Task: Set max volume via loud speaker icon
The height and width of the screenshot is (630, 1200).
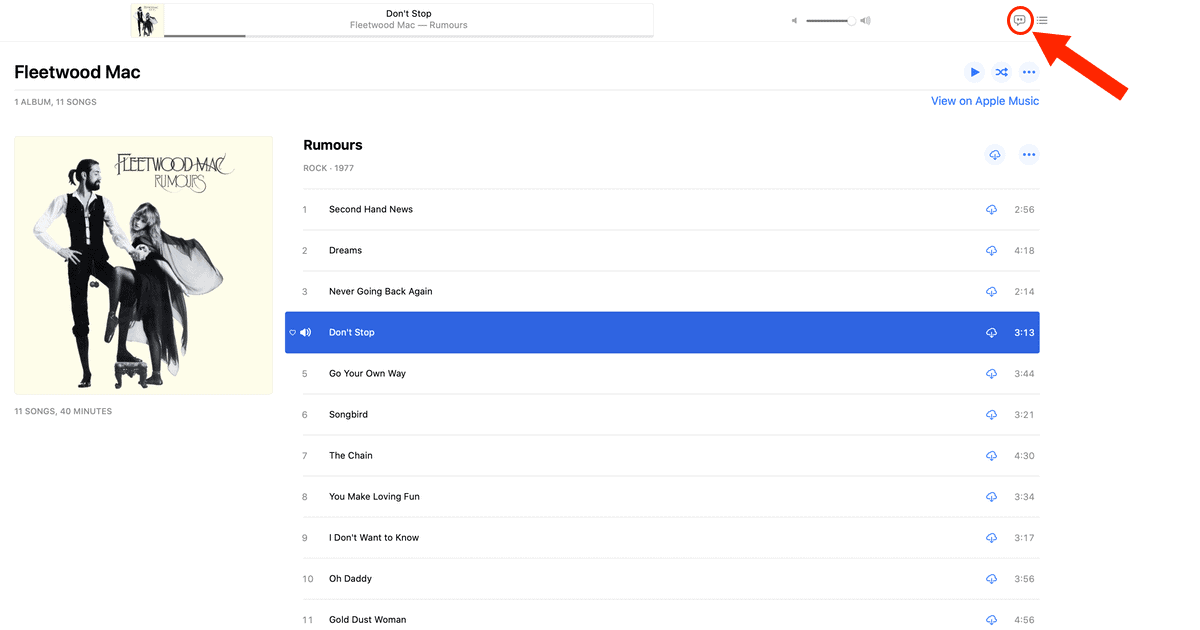Action: (x=866, y=21)
